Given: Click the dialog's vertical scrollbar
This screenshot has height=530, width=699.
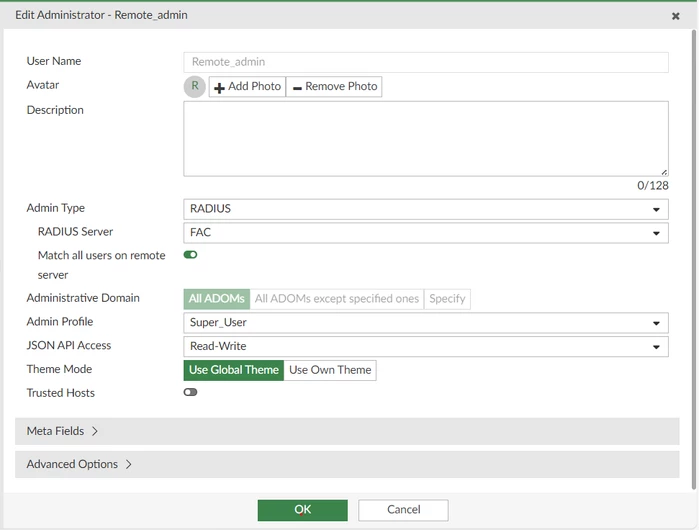Looking at the screenshot, I should (x=694, y=259).
